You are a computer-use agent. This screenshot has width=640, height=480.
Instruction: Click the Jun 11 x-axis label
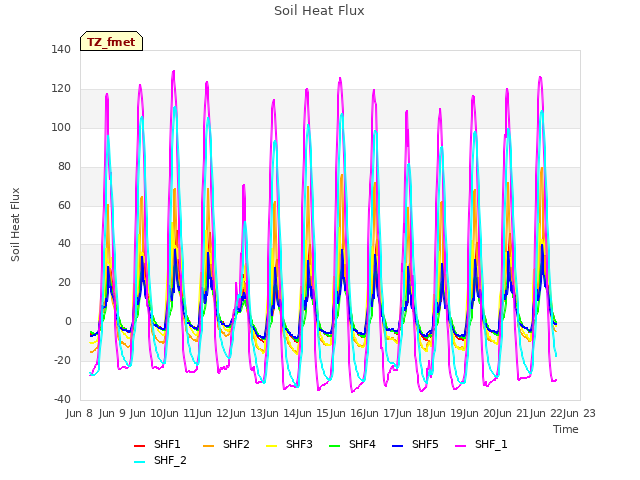(x=181, y=413)
